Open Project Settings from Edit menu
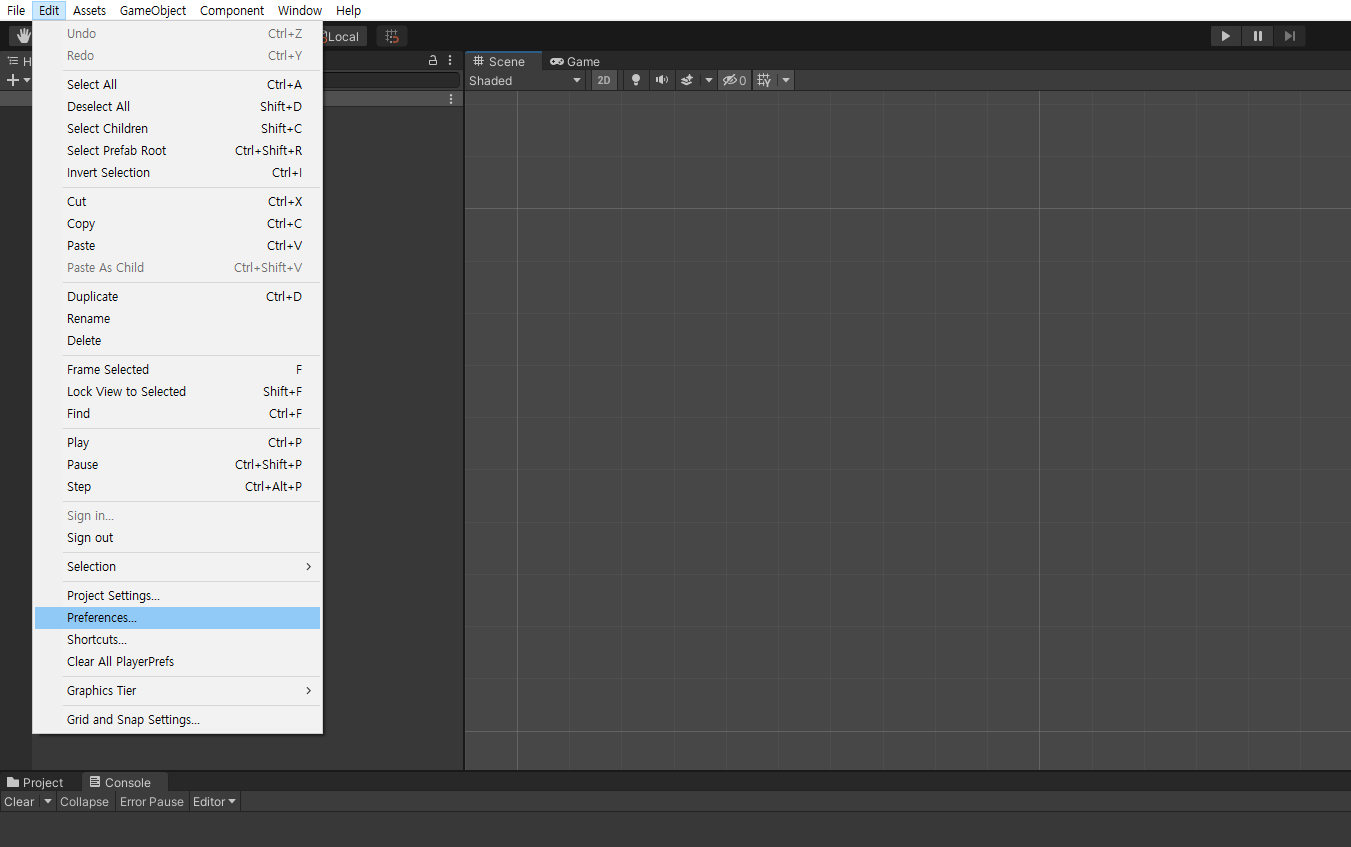 tap(177, 595)
